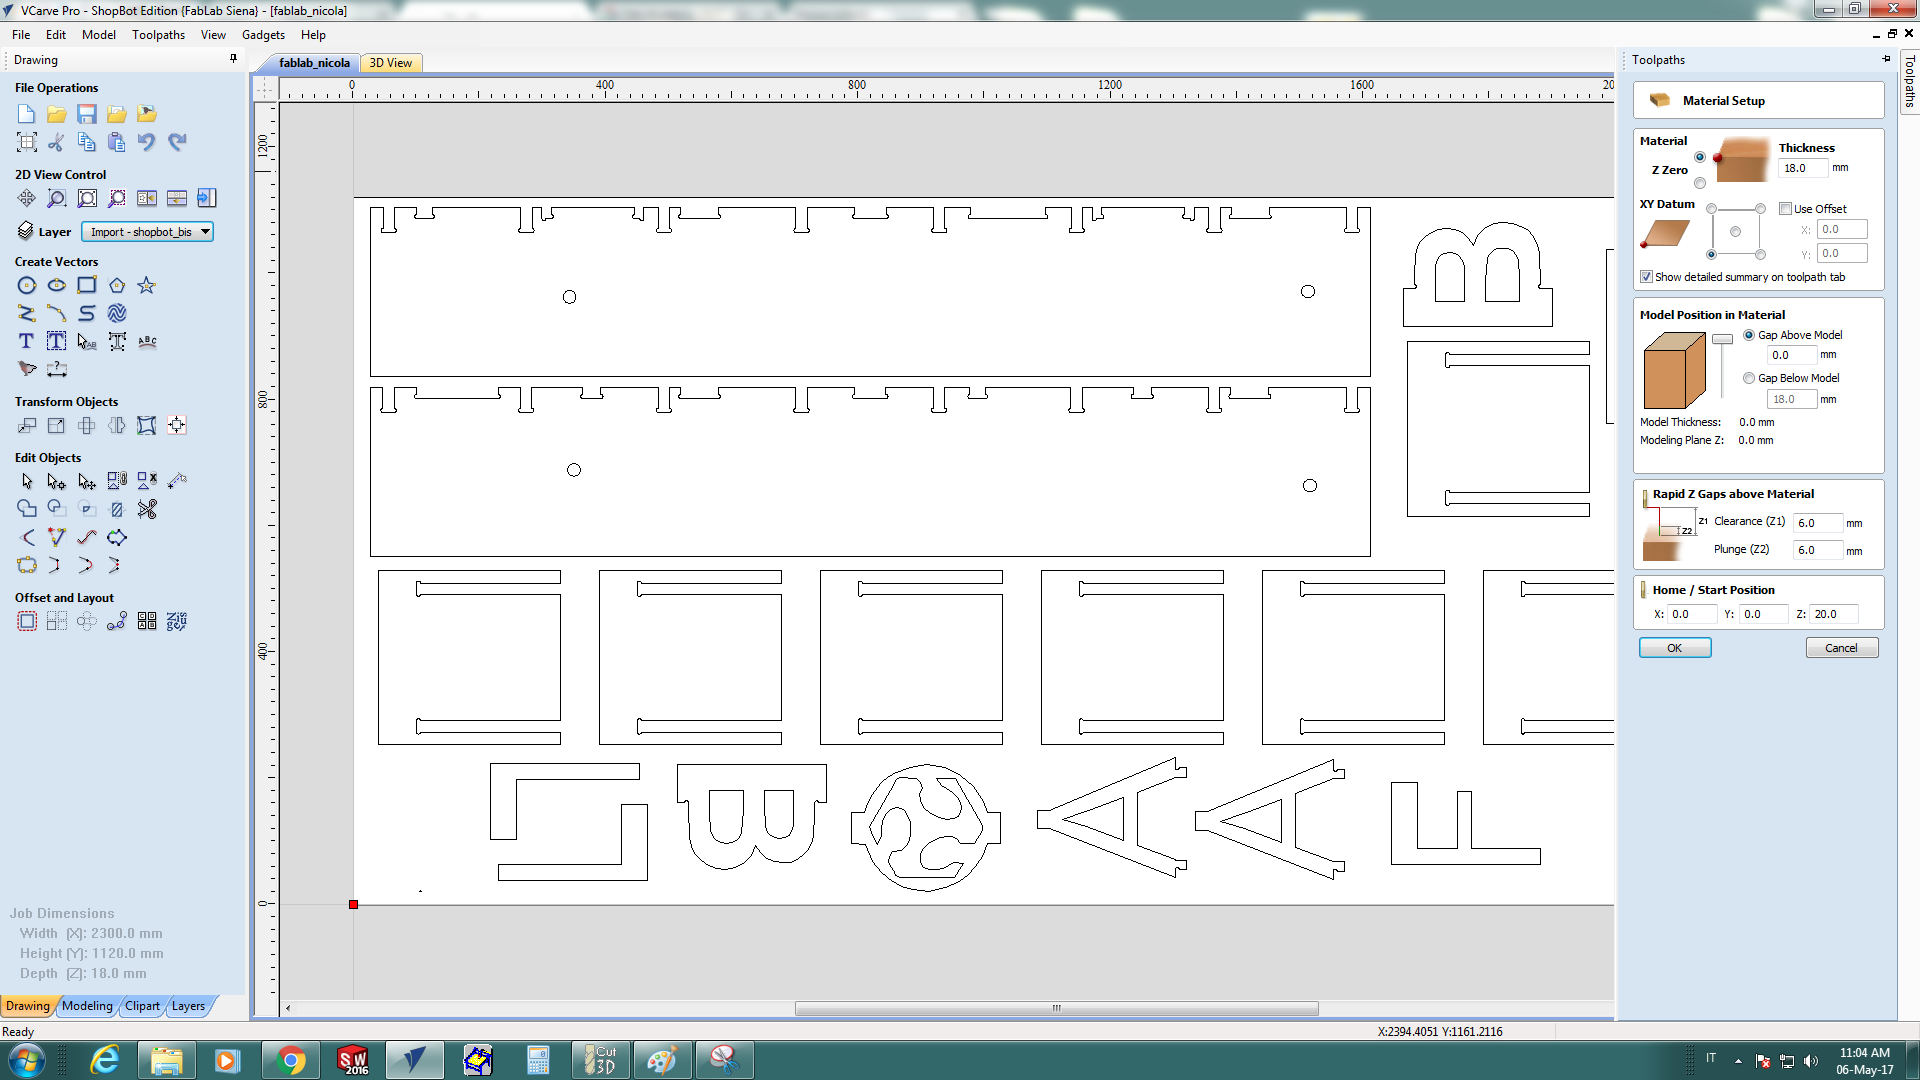Enable the Use Offset checkbox
Image resolution: width=1920 pixels, height=1080 pixels.
[x=1786, y=209]
